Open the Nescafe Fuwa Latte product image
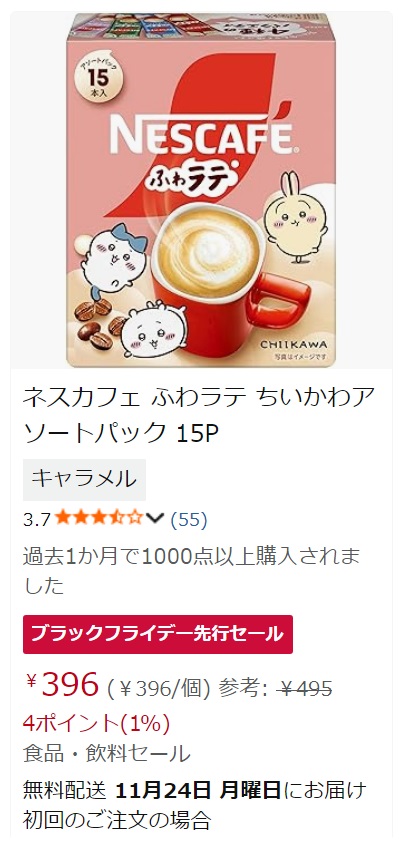Image resolution: width=400 pixels, height=848 pixels. 201,190
